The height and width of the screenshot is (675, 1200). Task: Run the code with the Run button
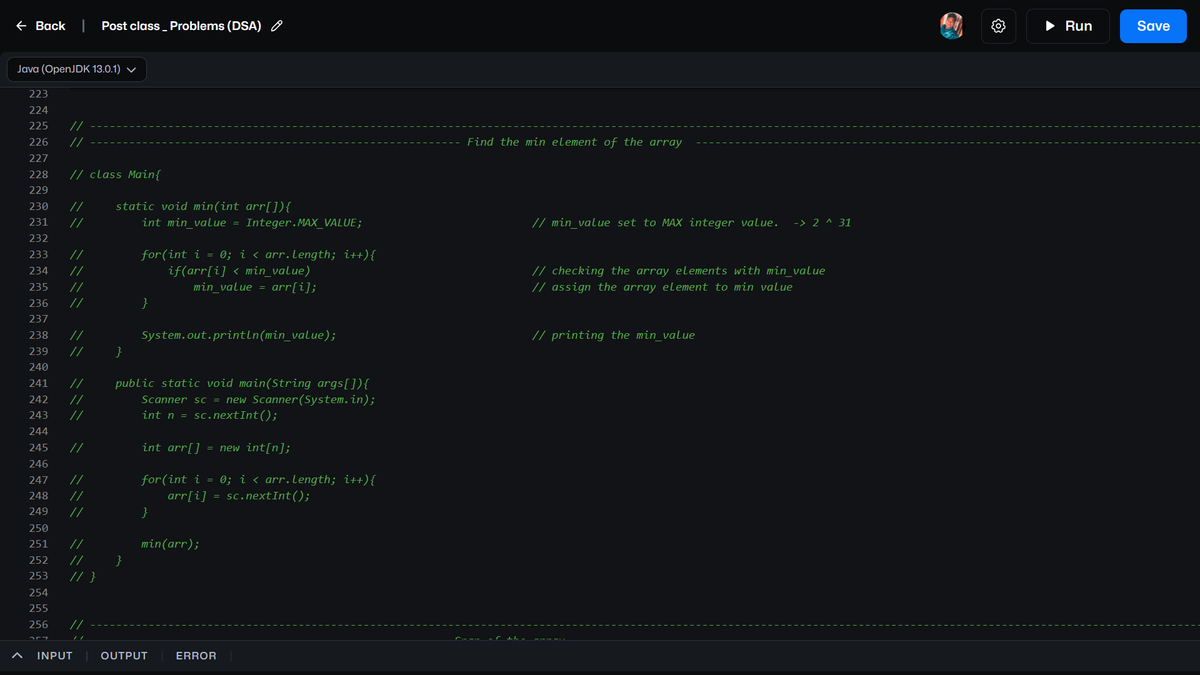[1068, 26]
